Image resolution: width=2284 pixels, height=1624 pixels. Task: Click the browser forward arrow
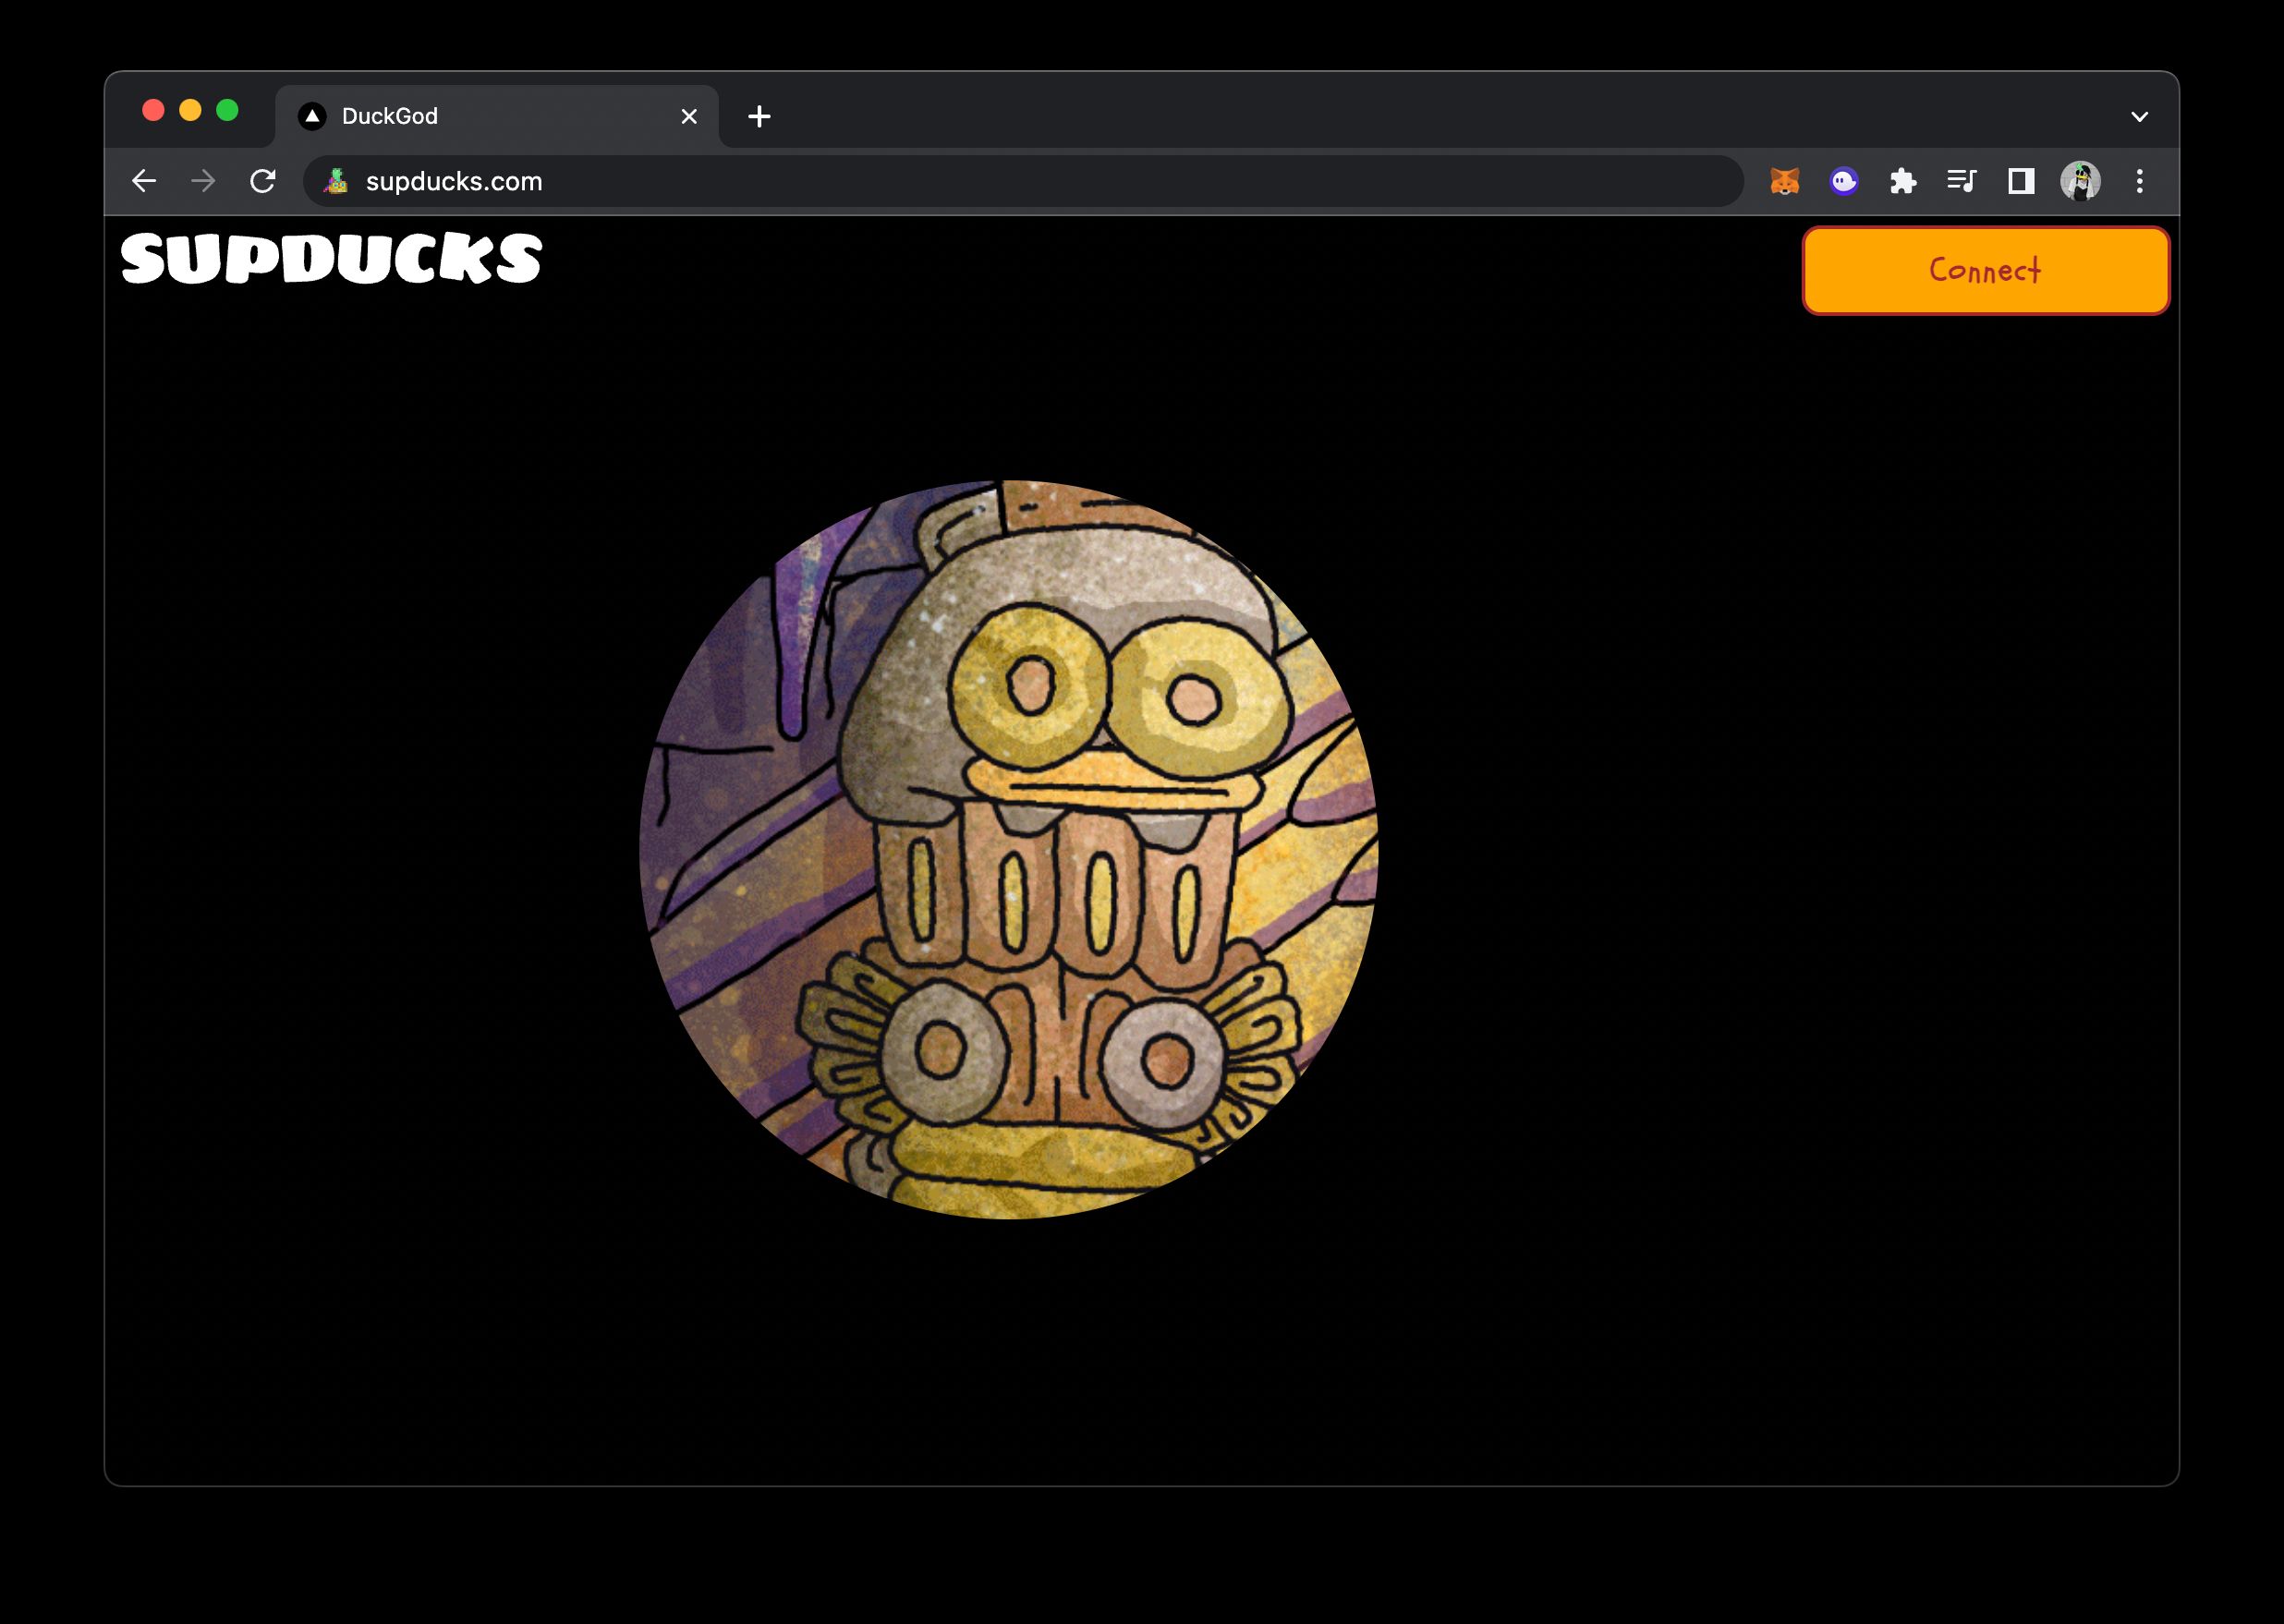(x=203, y=181)
